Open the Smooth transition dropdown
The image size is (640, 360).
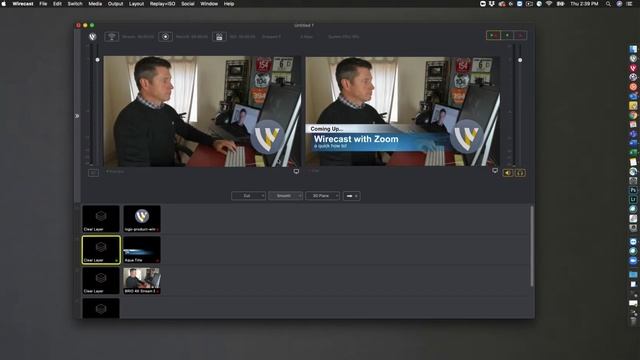tap(286, 196)
